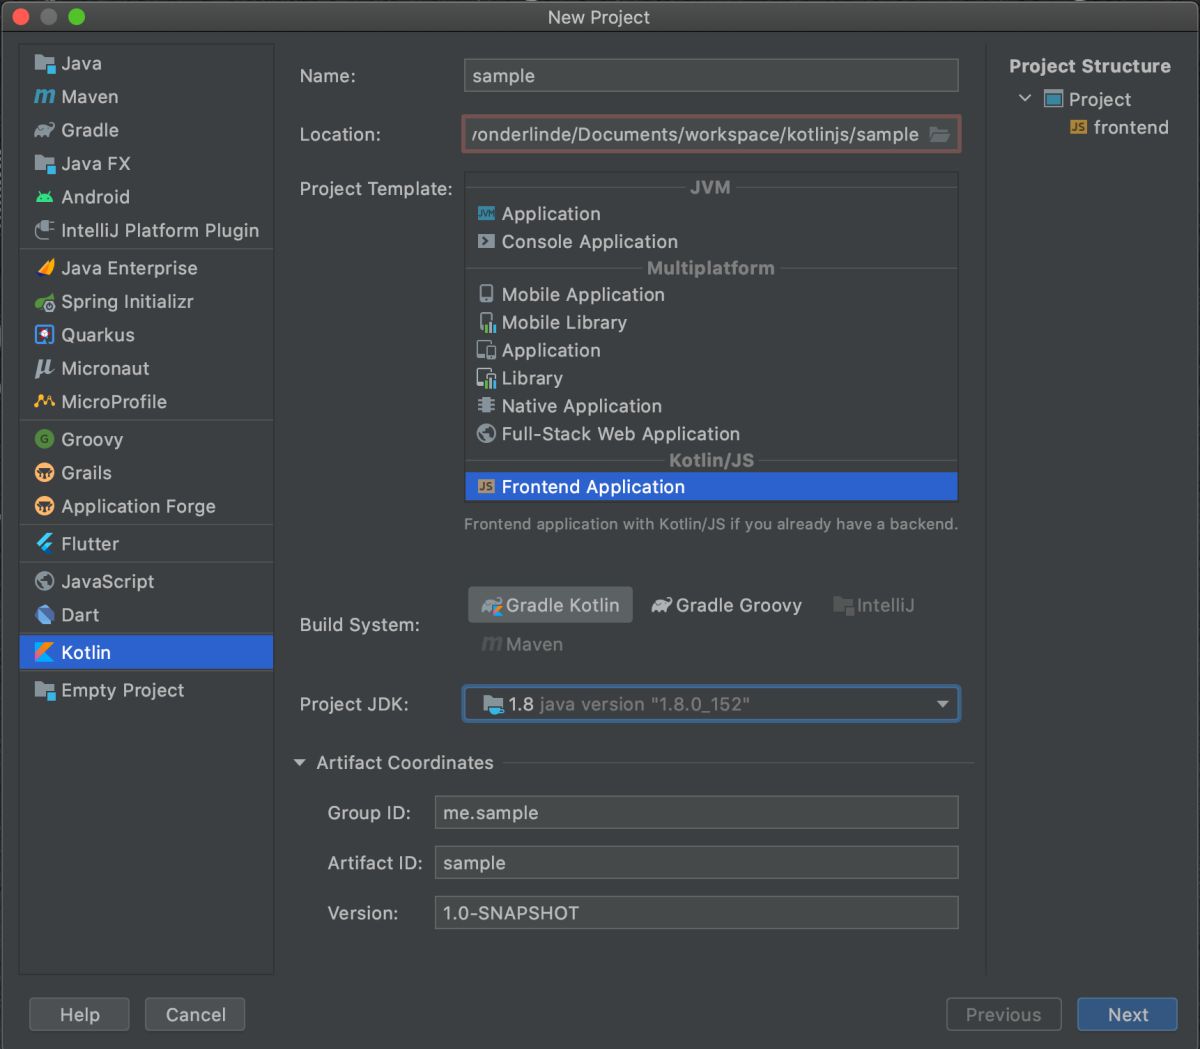The height and width of the screenshot is (1049, 1200).
Task: Click the IntelliJ Platform Plugin icon
Action: (x=44, y=230)
